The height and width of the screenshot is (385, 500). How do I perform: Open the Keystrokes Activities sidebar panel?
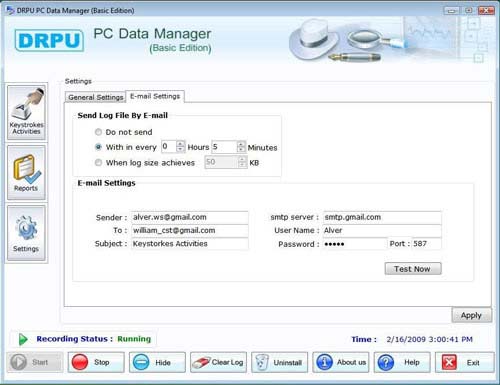(x=26, y=112)
